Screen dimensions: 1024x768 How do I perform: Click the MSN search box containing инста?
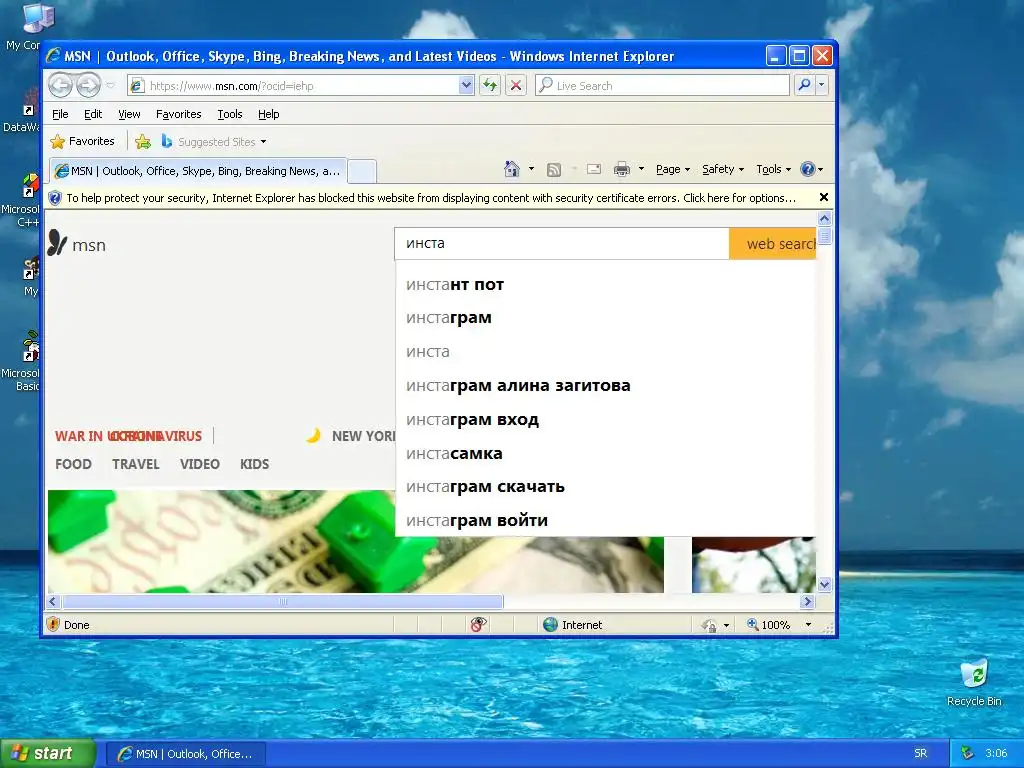click(x=562, y=244)
